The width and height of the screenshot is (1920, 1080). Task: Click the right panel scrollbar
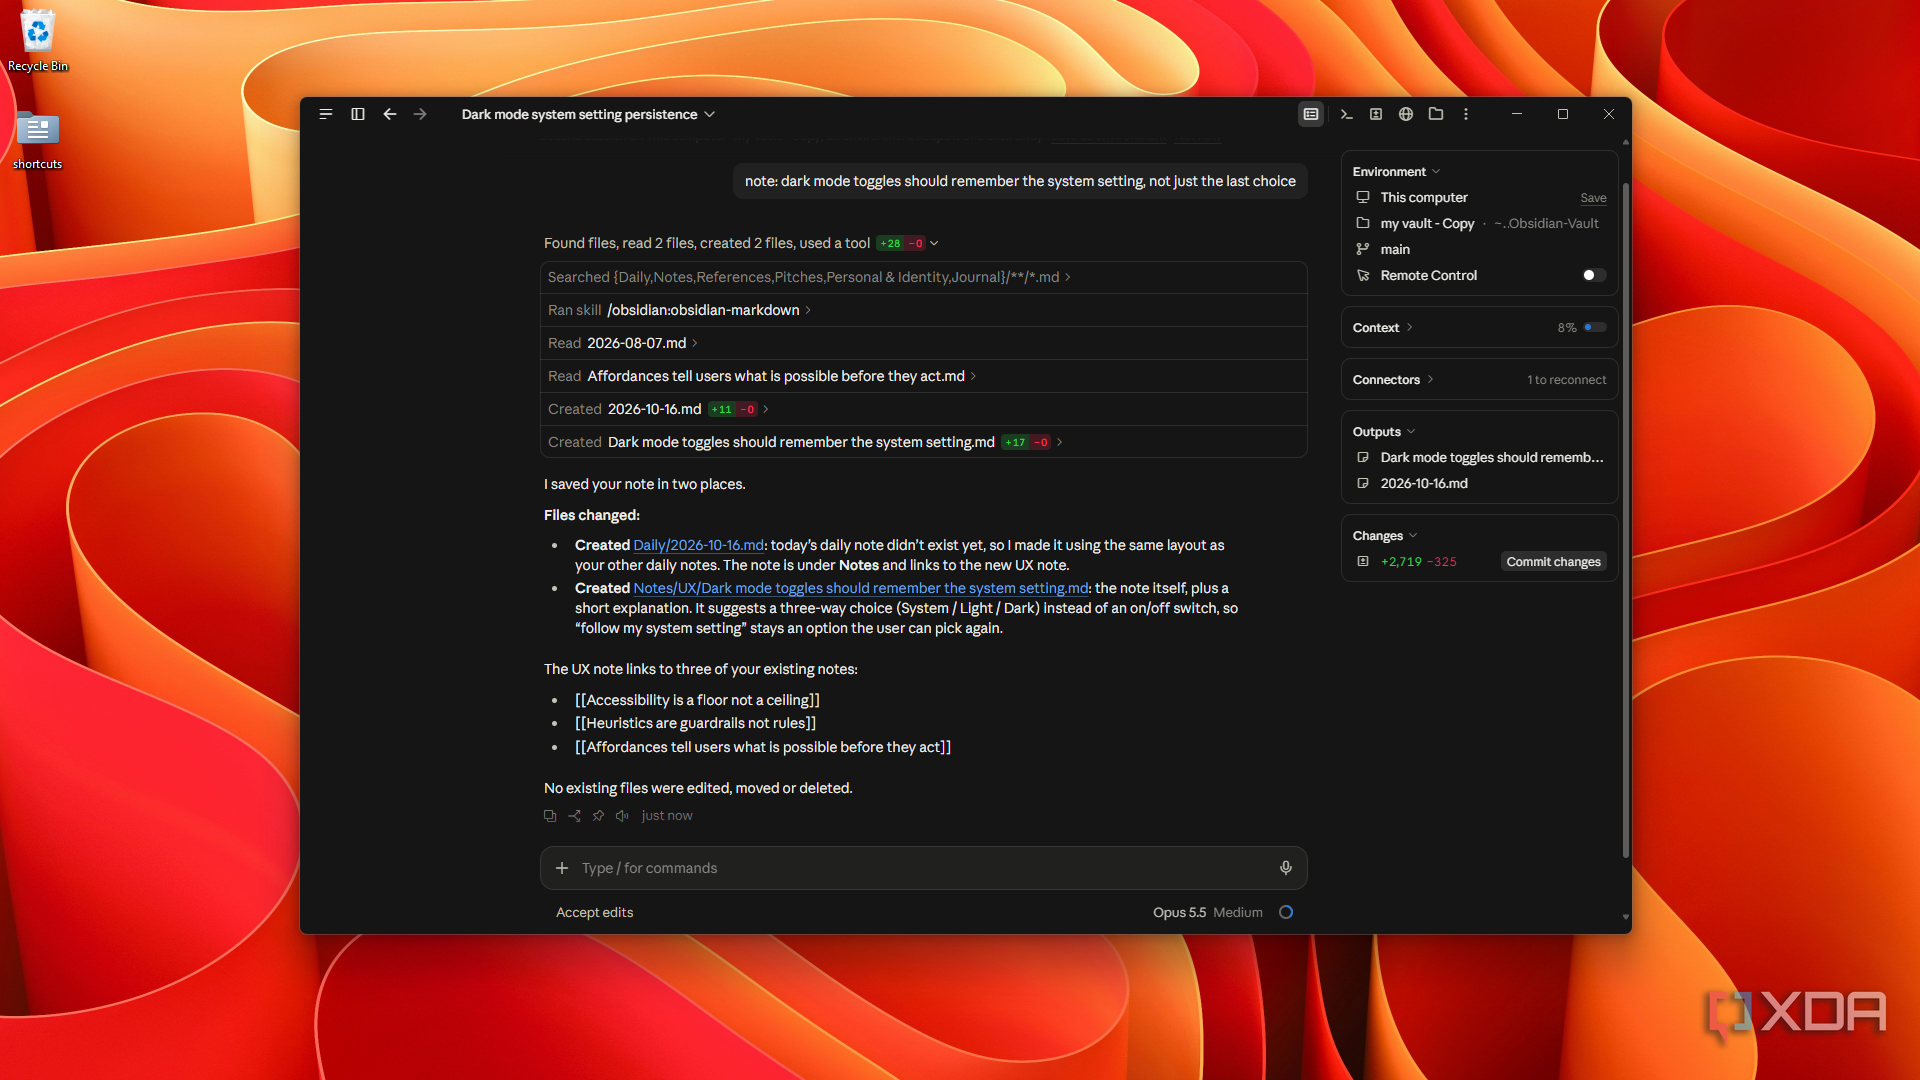(x=1626, y=520)
